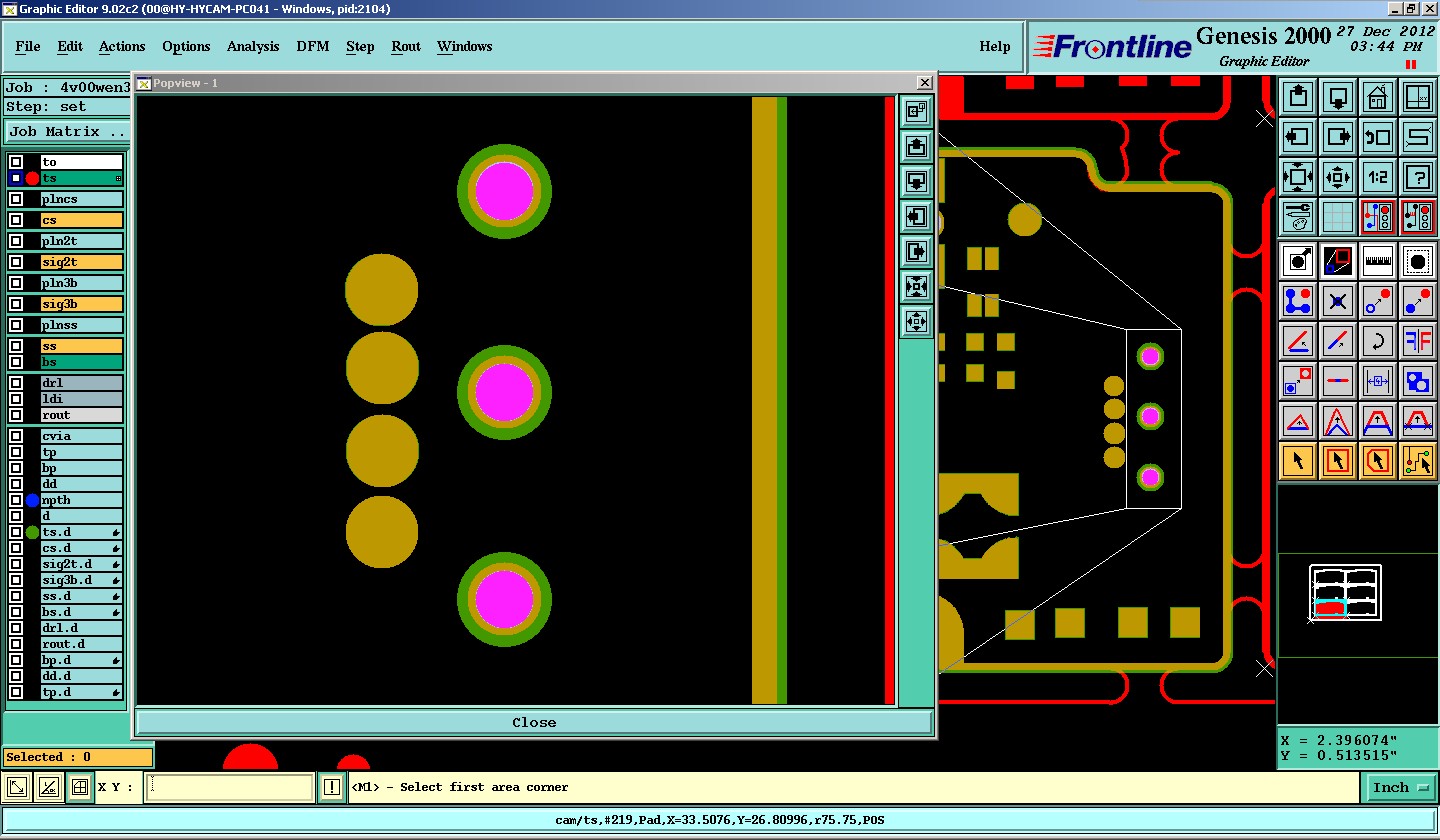
Task: Toggle checkbox for layer cs
Action: [16, 220]
